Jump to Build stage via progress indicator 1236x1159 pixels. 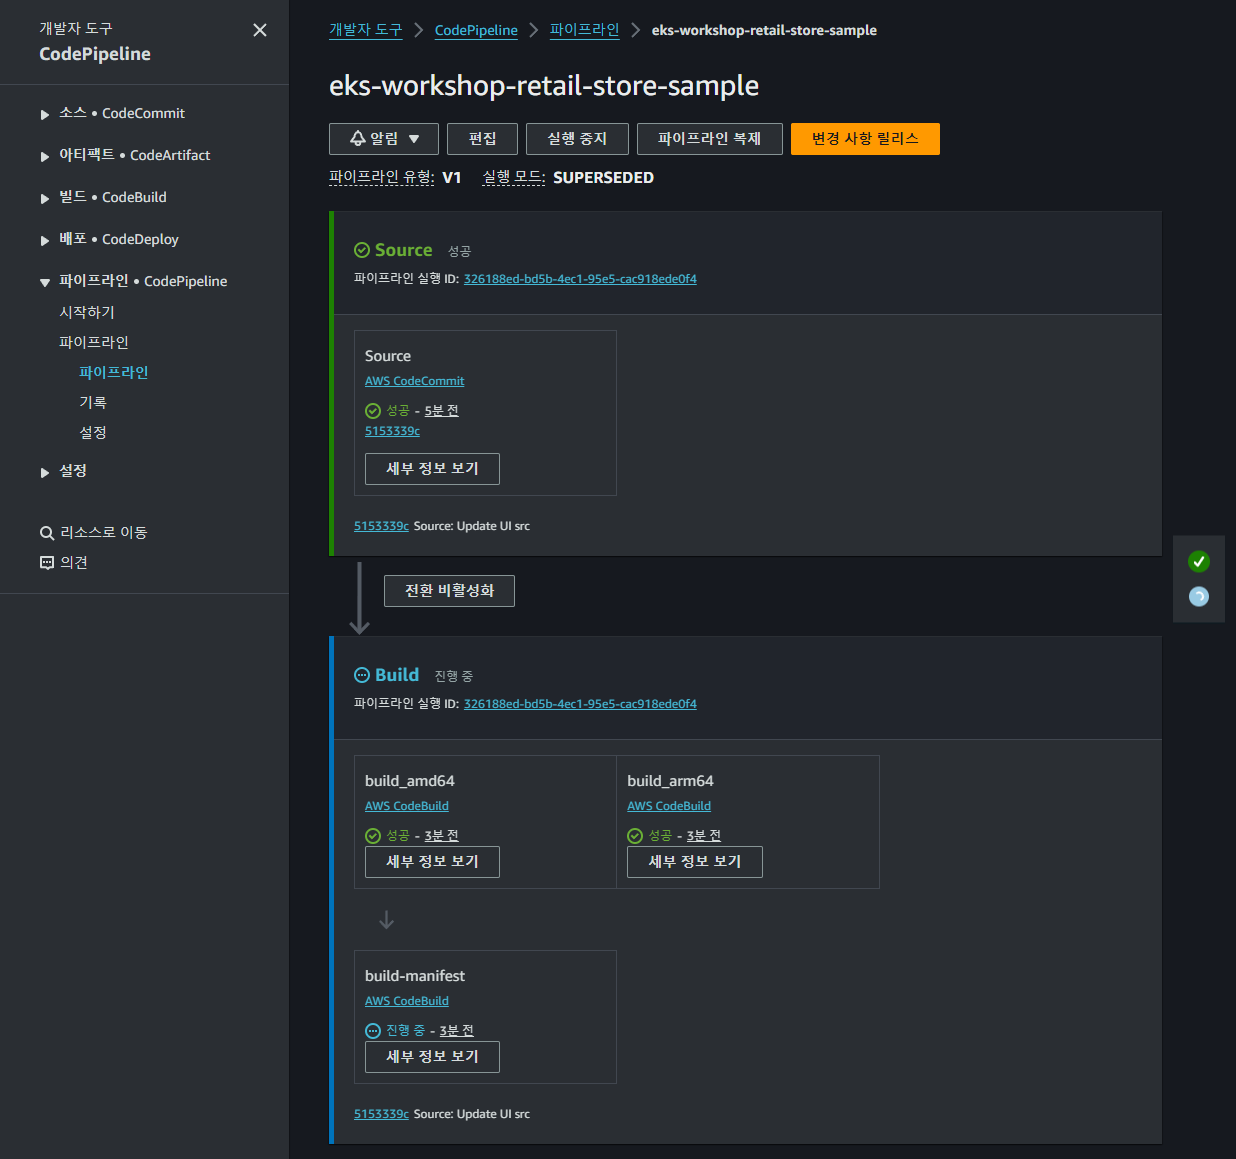pyautogui.click(x=1199, y=597)
